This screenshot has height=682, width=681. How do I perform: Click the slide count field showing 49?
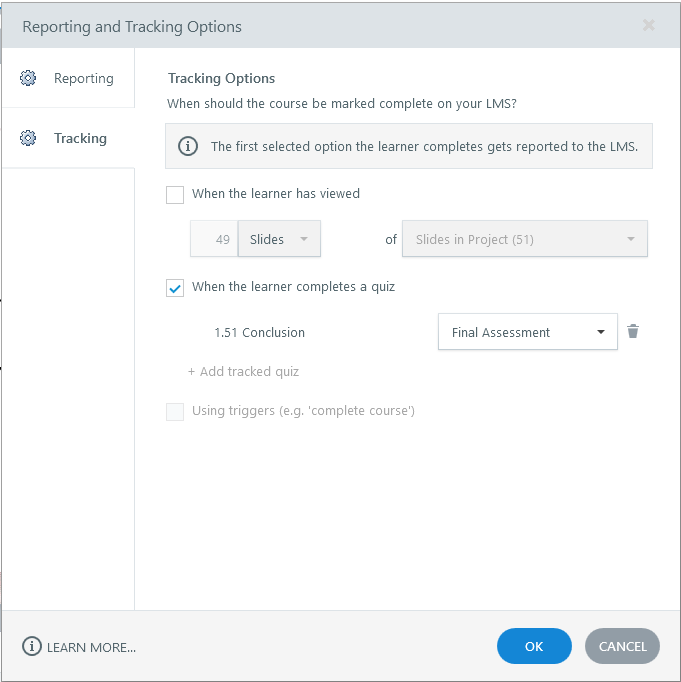pyautogui.click(x=215, y=239)
